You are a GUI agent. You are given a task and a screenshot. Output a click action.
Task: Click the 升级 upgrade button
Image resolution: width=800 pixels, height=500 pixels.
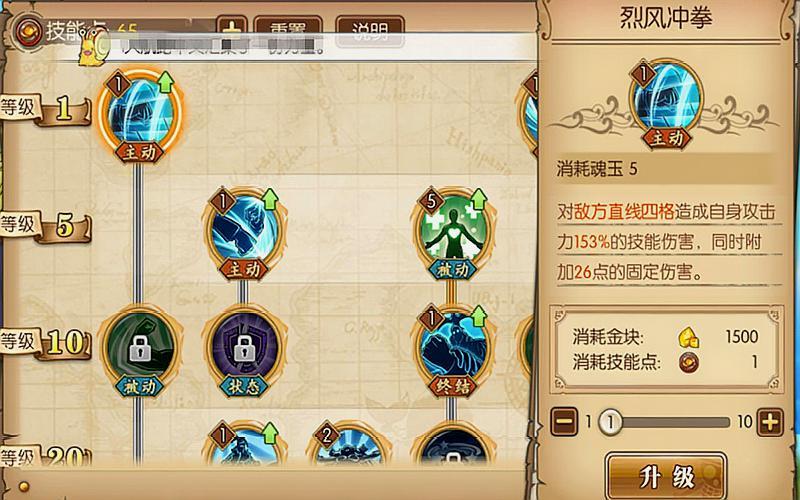tap(666, 477)
